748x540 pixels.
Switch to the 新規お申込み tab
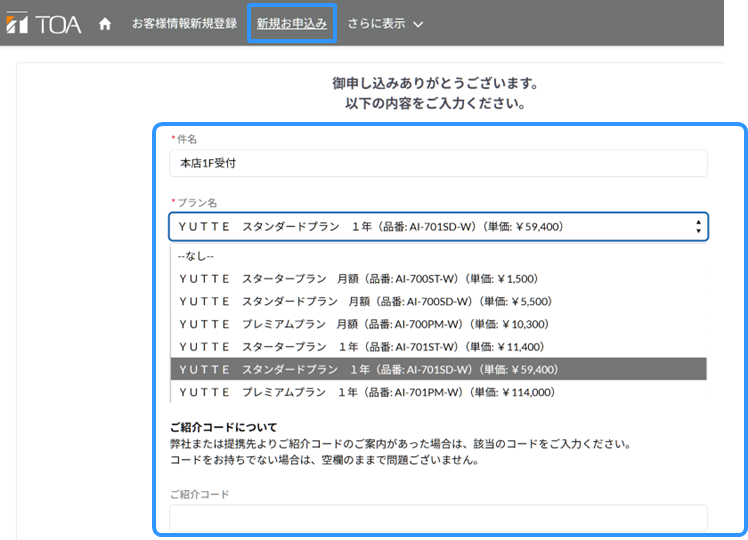point(291,24)
